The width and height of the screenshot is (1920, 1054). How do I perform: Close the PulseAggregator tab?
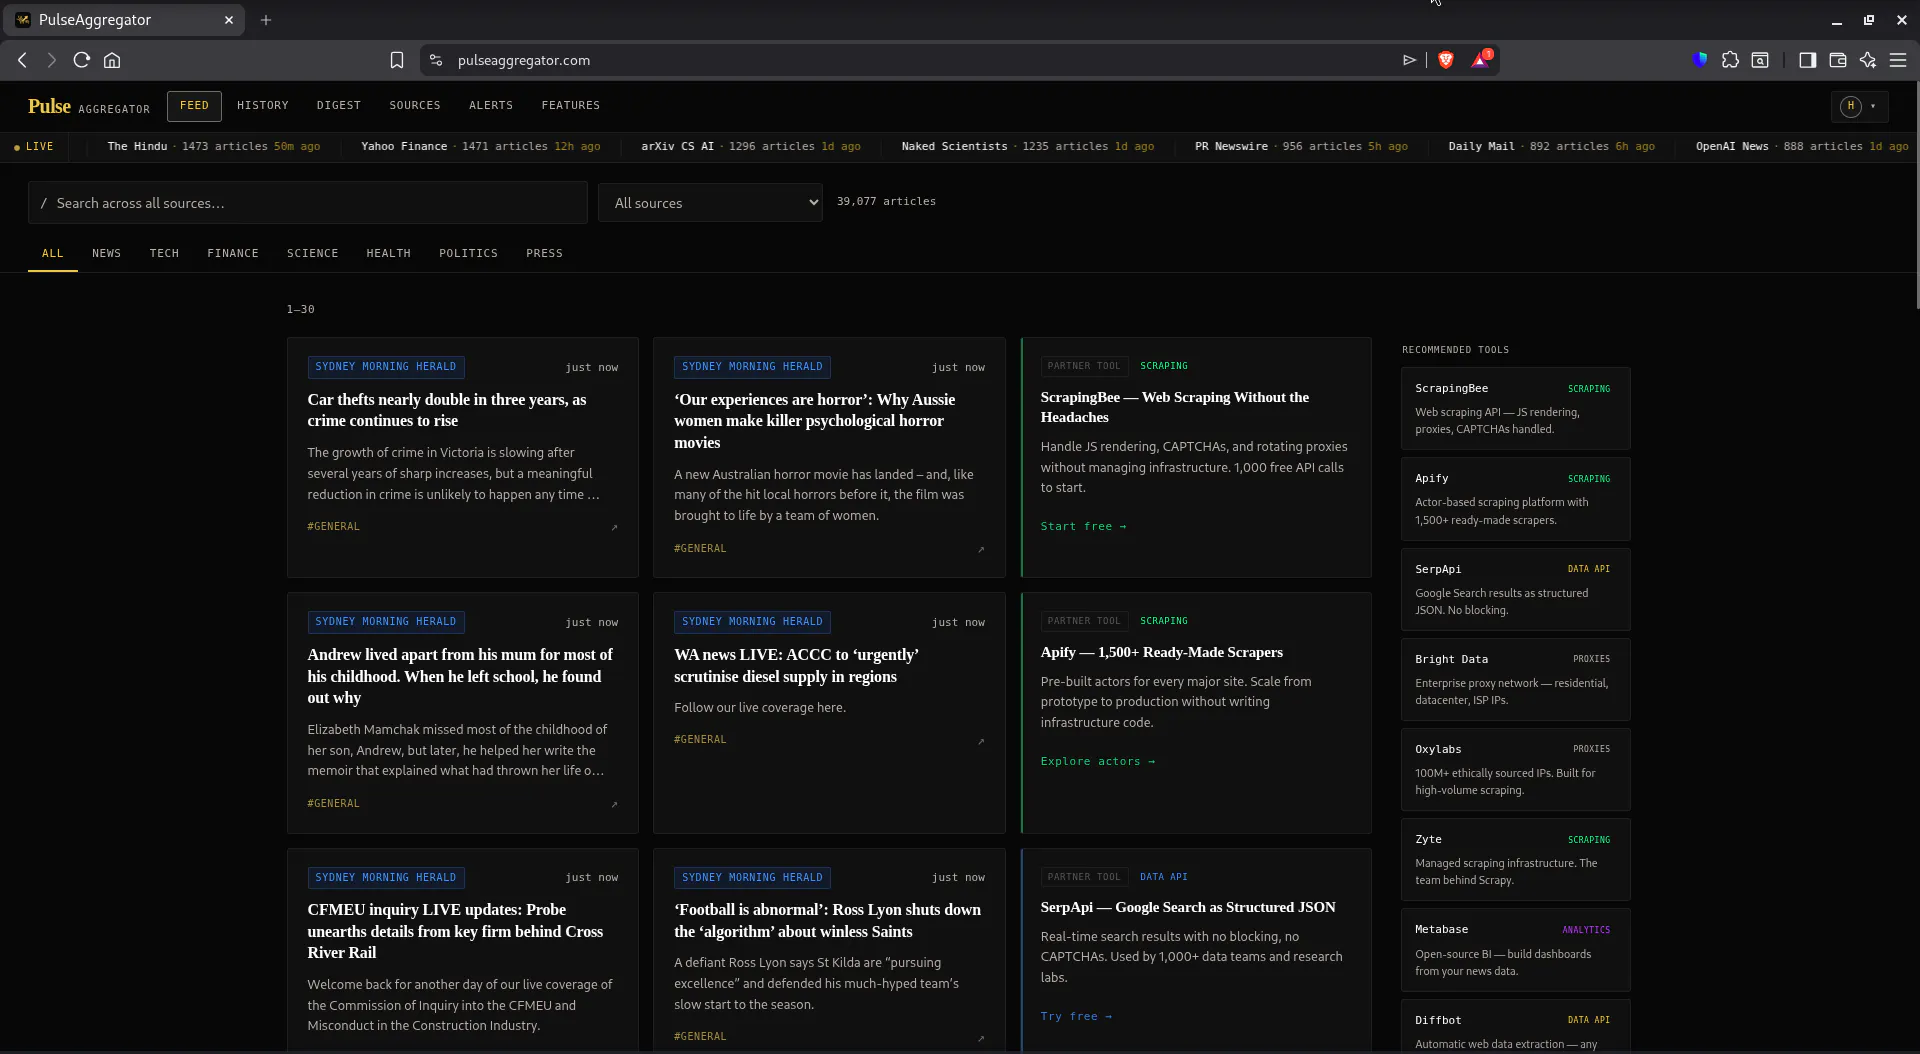click(229, 20)
